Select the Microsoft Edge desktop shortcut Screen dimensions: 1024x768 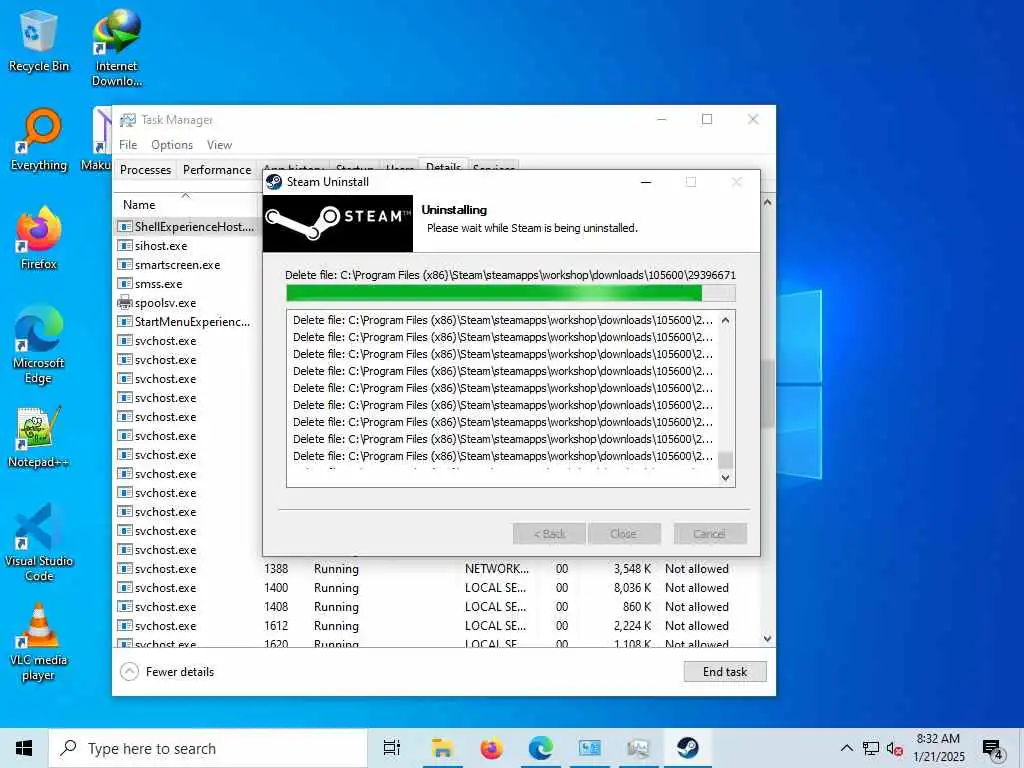[x=39, y=345]
